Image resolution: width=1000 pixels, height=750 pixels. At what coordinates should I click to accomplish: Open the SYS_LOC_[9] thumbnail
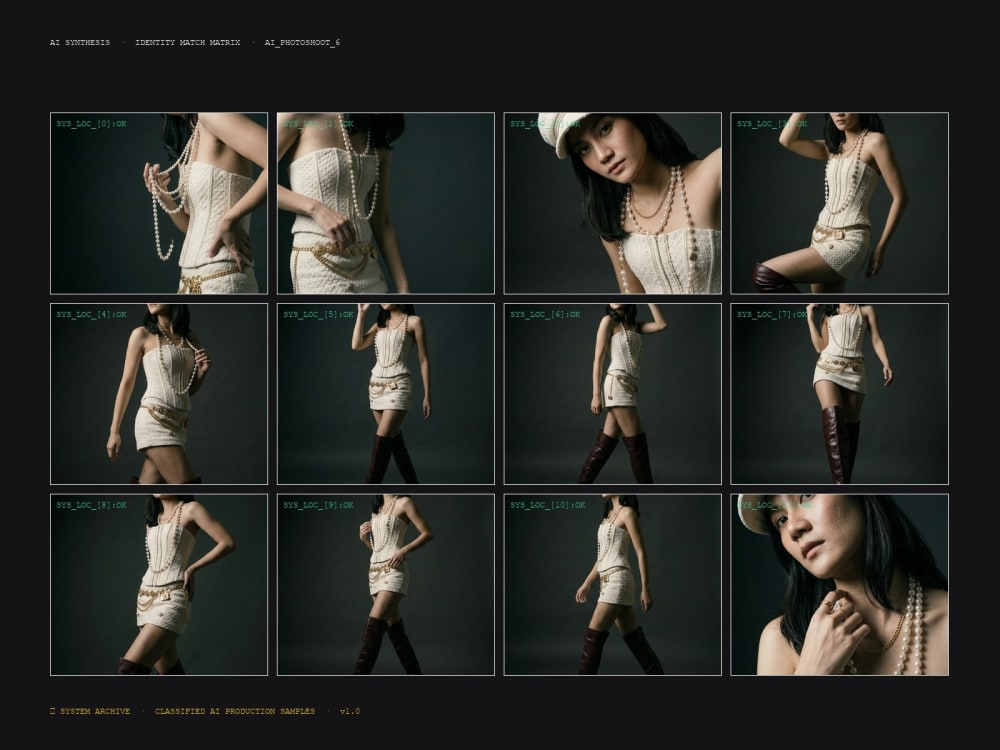pos(386,584)
